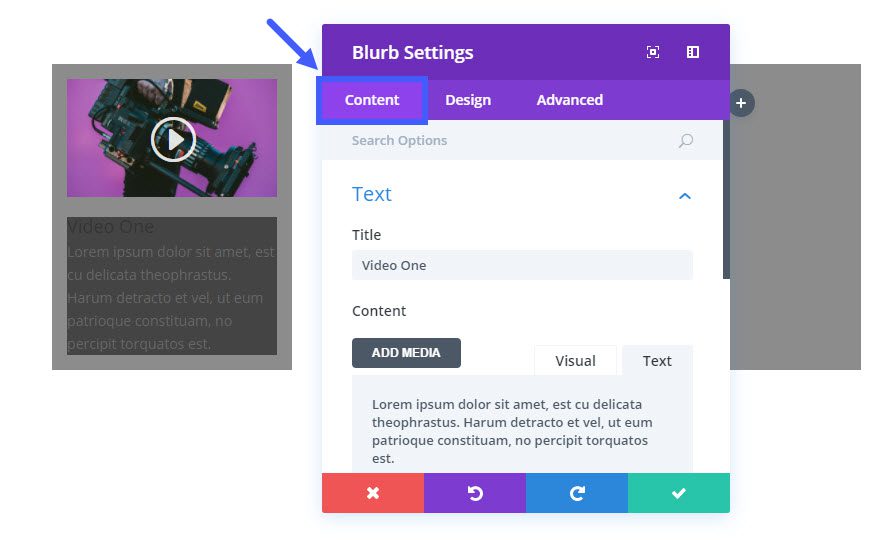Click the snap modal to sidebar icon

[x=693, y=52]
